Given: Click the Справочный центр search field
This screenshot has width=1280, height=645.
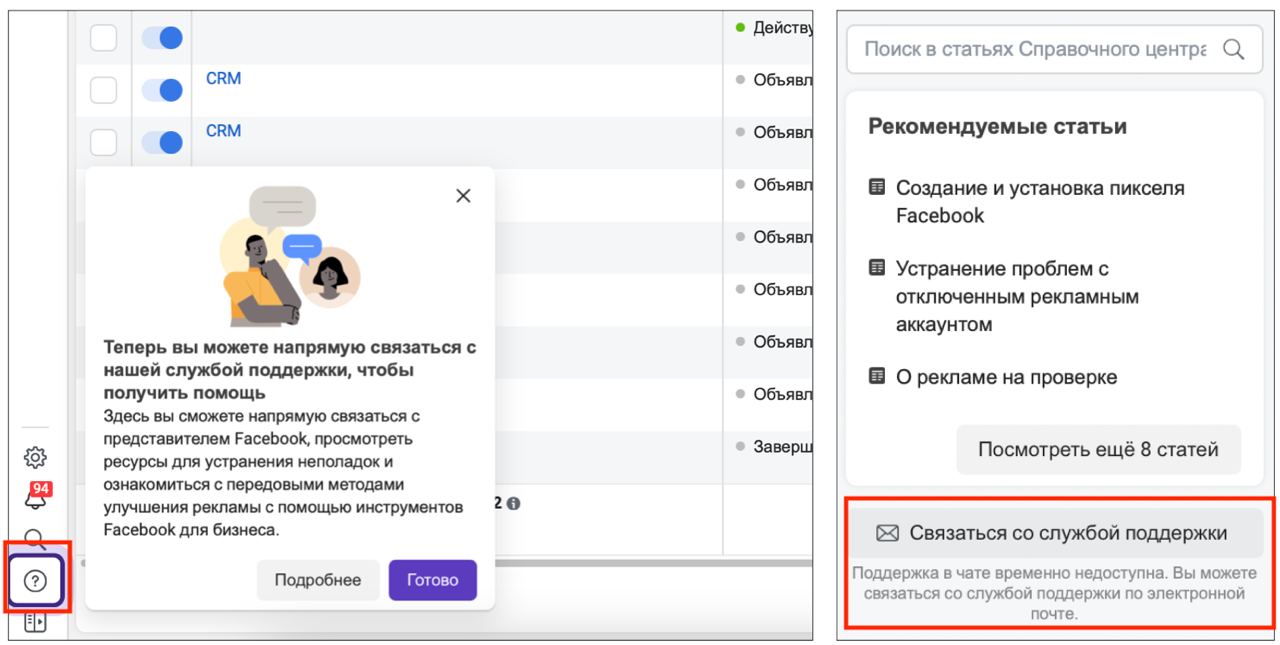Looking at the screenshot, I should tap(1030, 49).
